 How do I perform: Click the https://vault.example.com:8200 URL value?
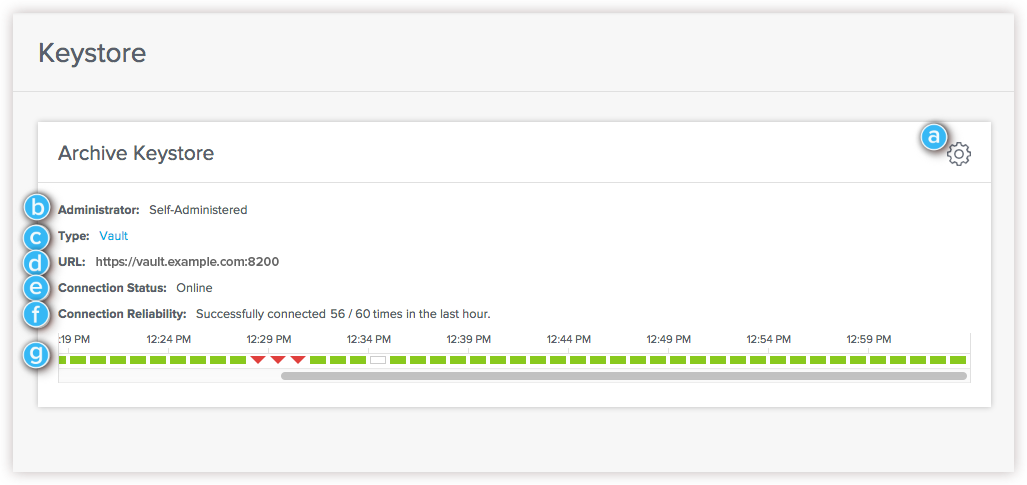(x=187, y=262)
